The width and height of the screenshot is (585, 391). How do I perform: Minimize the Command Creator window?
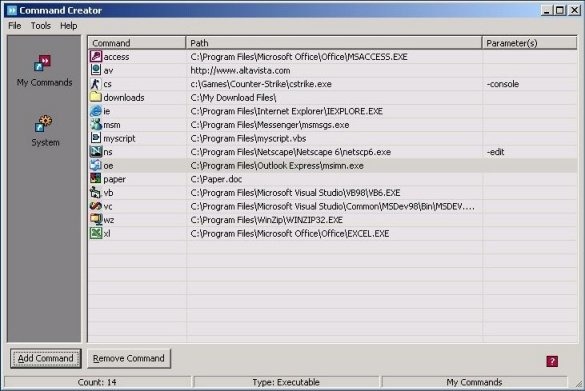[547, 10]
